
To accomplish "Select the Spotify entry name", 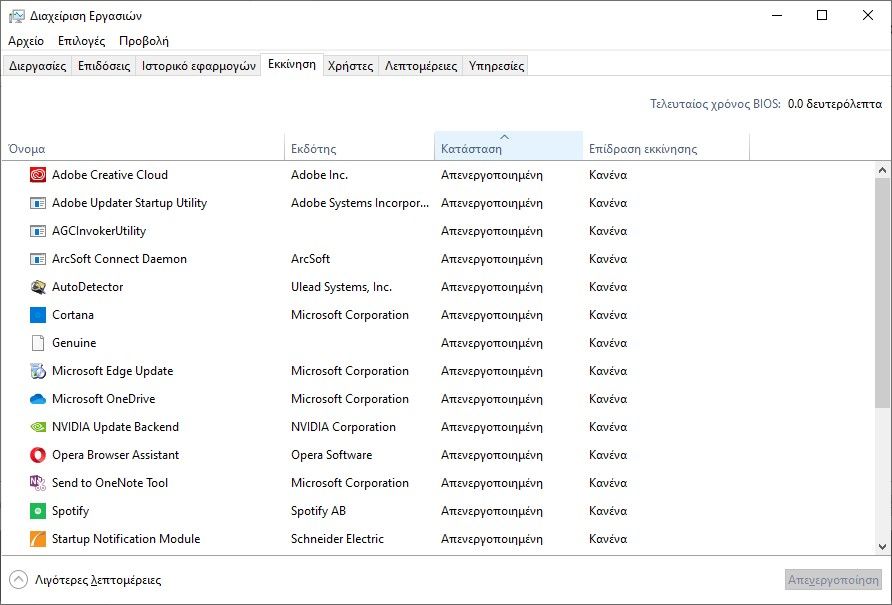I will coord(71,511).
